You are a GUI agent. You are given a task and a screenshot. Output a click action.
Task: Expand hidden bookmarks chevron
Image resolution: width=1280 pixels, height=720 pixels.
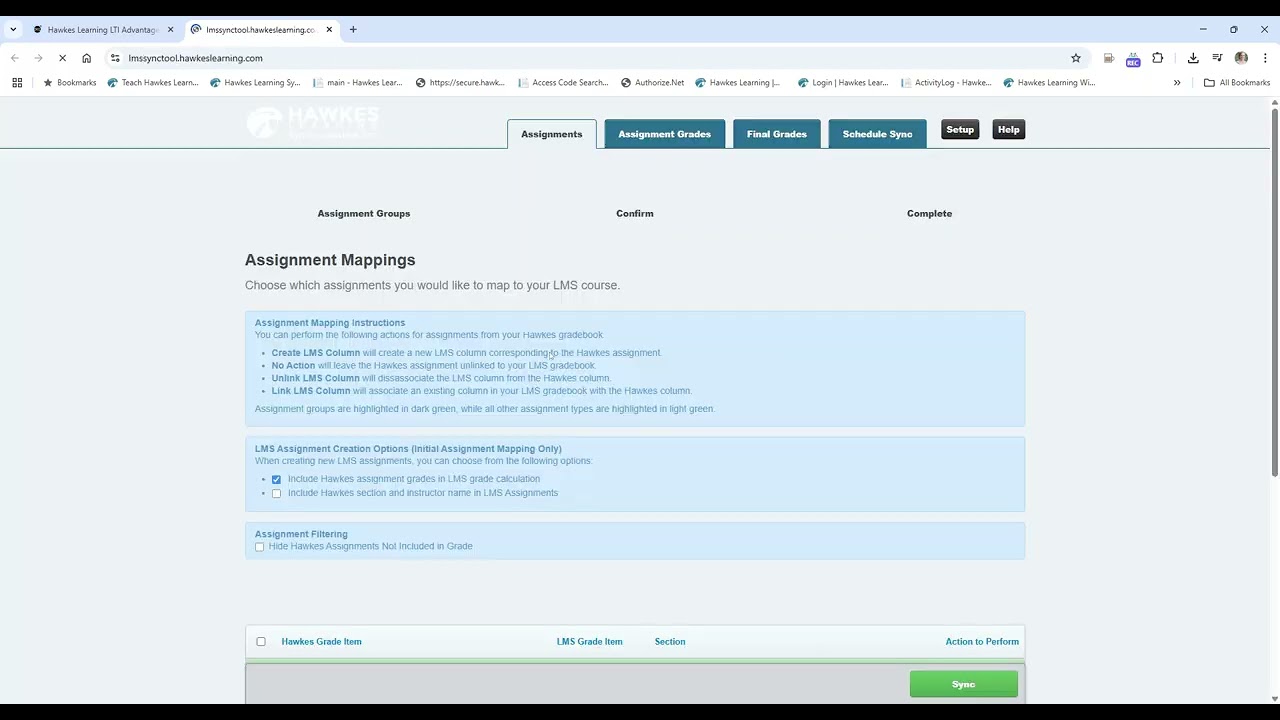[1177, 83]
